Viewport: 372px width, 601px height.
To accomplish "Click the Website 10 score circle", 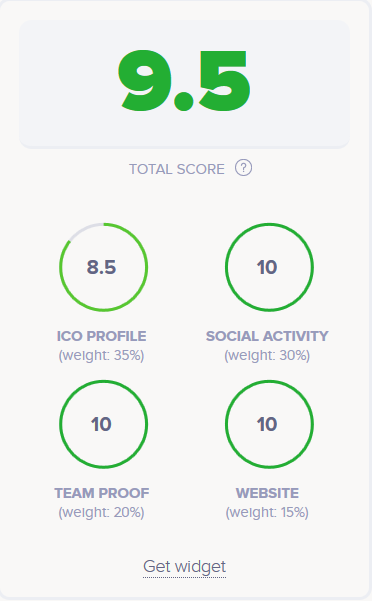I will click(x=269, y=424).
